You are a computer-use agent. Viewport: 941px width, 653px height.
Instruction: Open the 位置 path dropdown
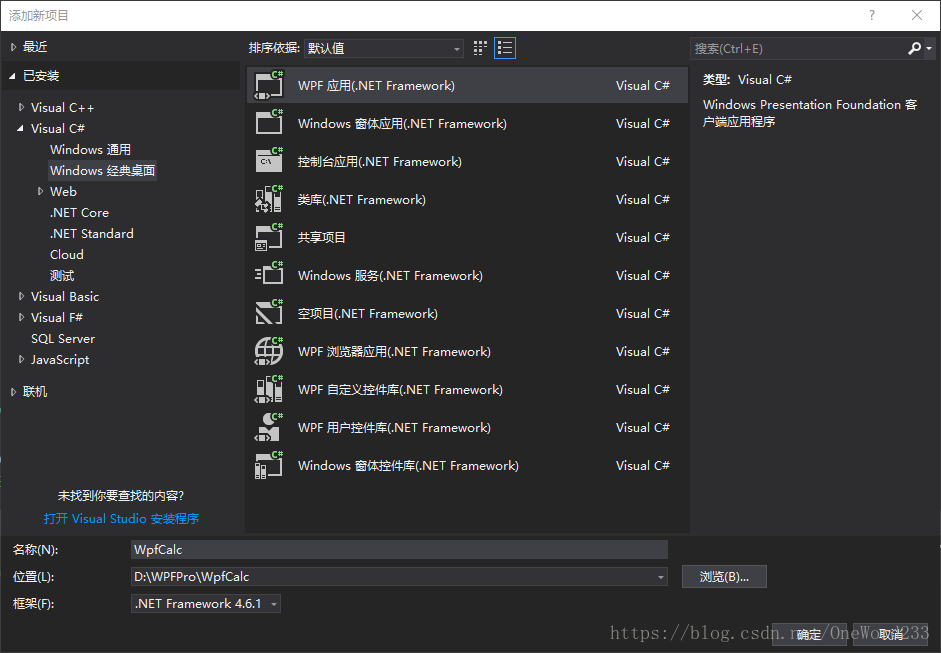(x=661, y=577)
